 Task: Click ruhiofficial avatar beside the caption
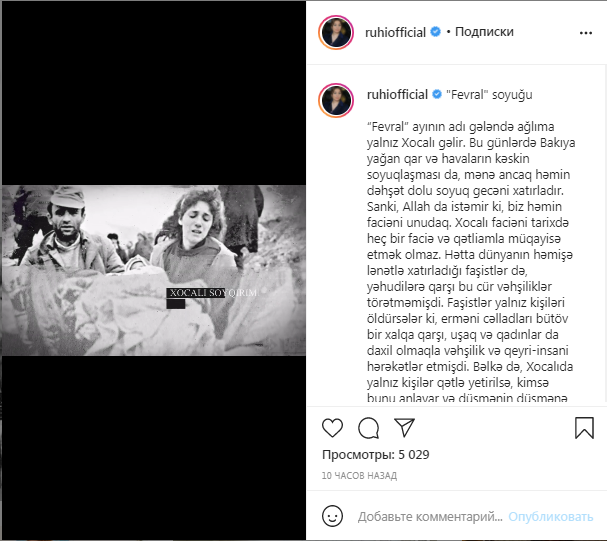(336, 100)
